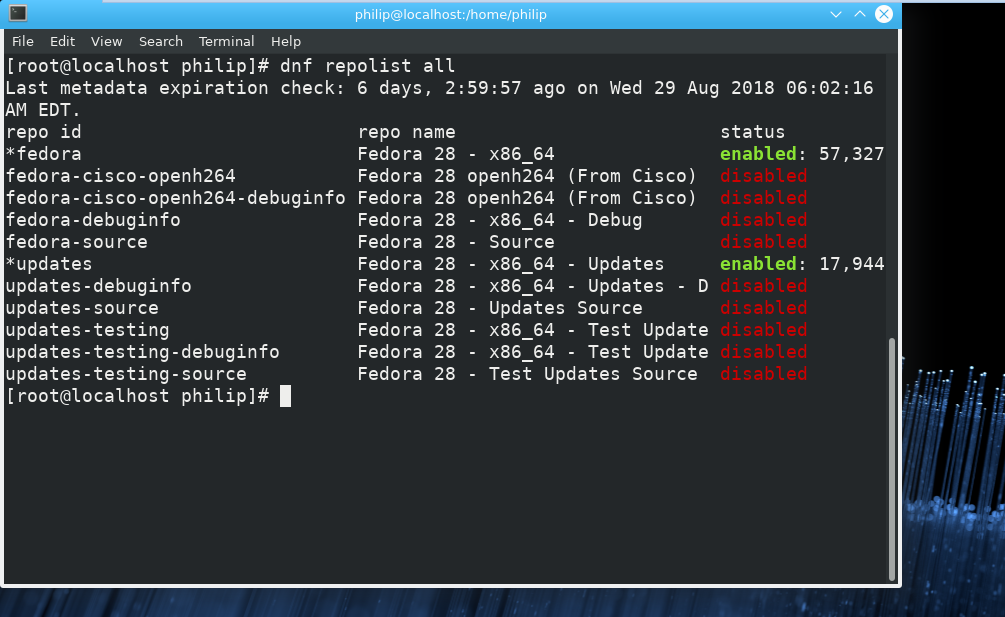Click the enabled status of updates repo
The height and width of the screenshot is (617, 1005).
[758, 264]
